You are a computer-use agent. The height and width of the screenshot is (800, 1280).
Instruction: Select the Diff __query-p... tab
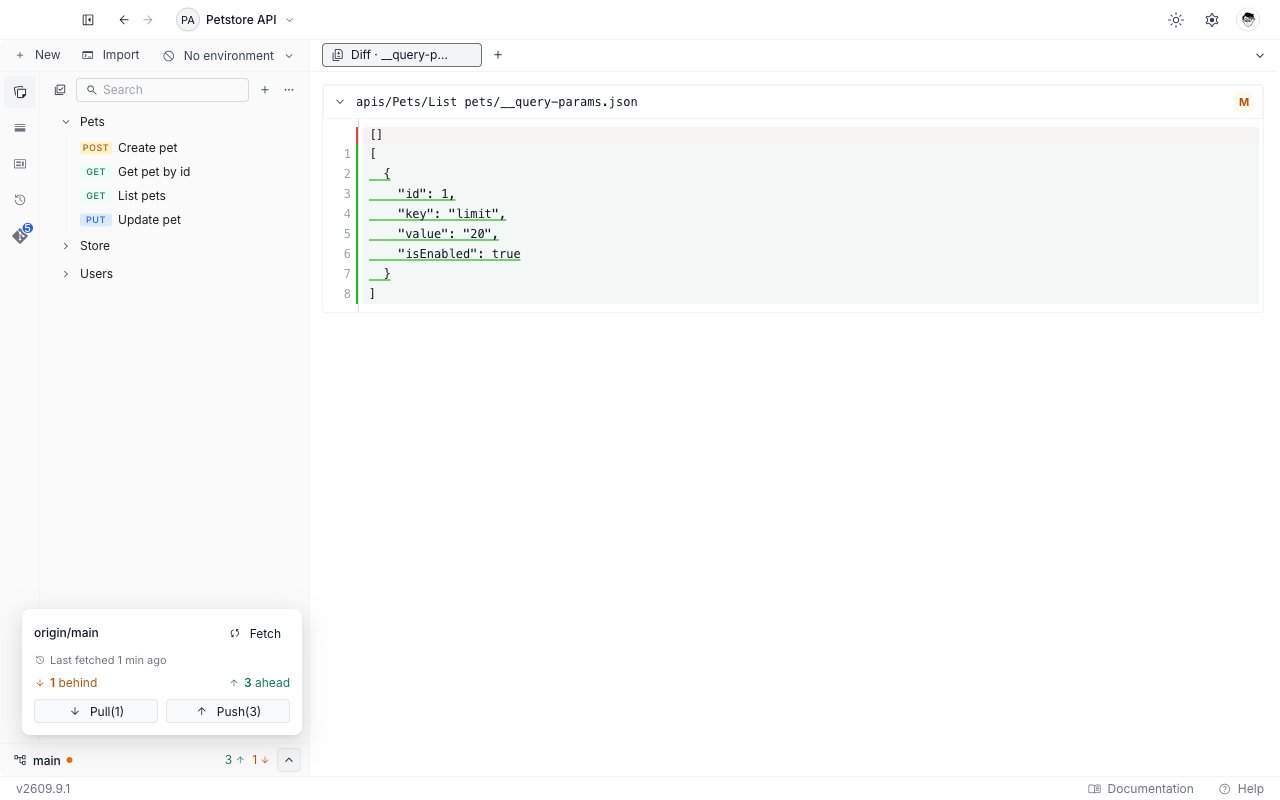click(402, 55)
